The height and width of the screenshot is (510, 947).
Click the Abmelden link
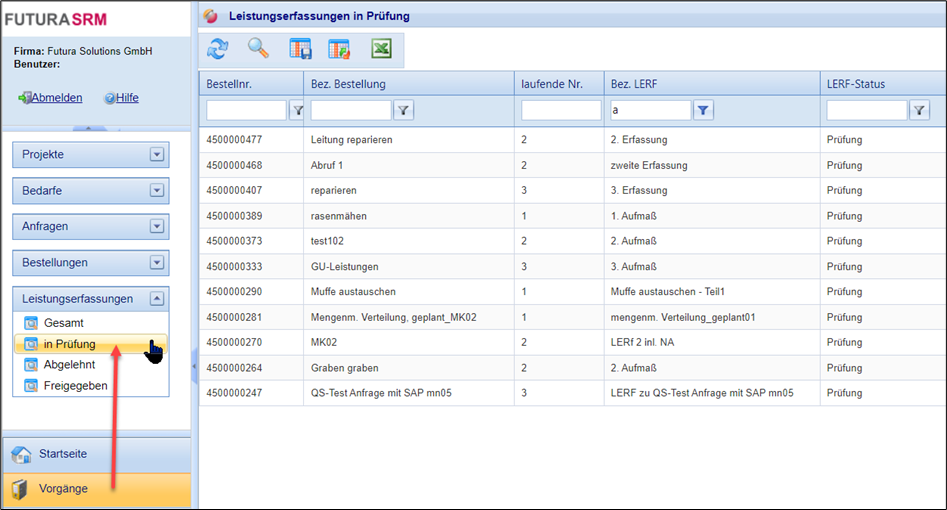(56, 98)
